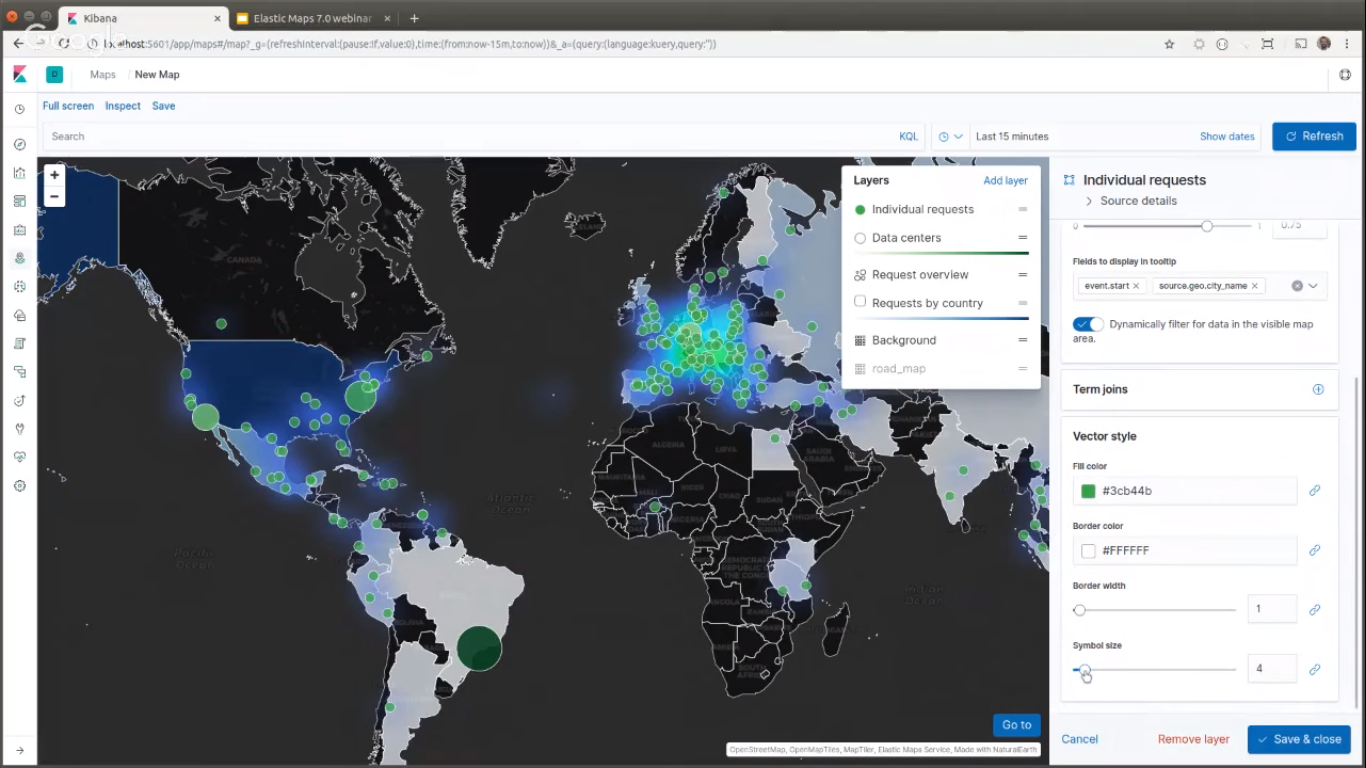Open the time picker dropdown near KQL
The height and width of the screenshot is (768, 1366).
pyautogui.click(x=949, y=136)
